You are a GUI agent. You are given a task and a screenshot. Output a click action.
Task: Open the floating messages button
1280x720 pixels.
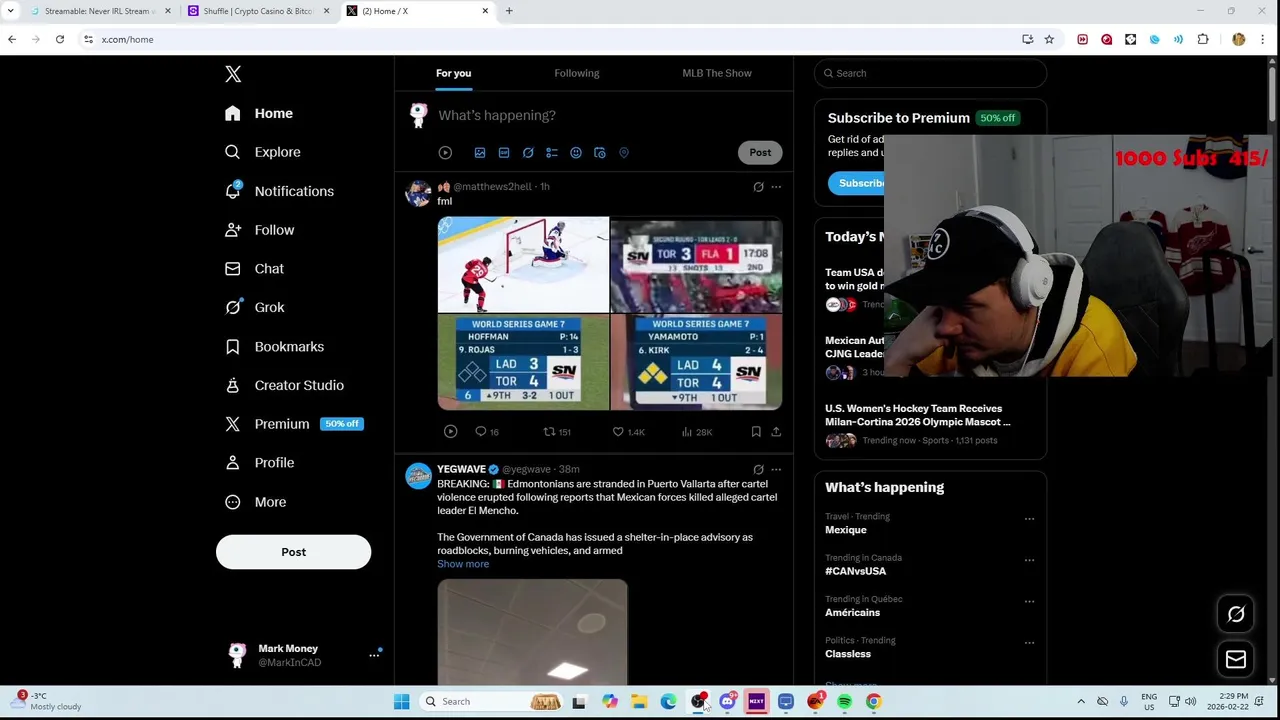tap(1236, 659)
